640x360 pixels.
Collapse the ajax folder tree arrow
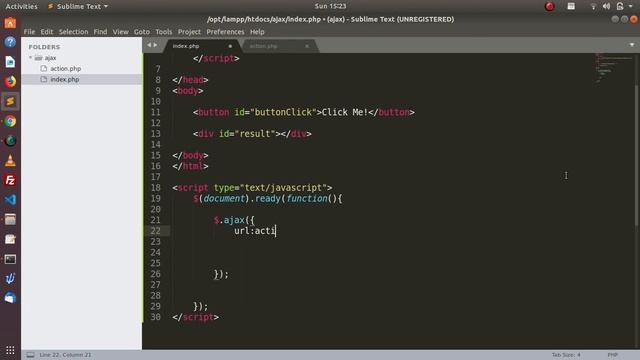pos(30,58)
